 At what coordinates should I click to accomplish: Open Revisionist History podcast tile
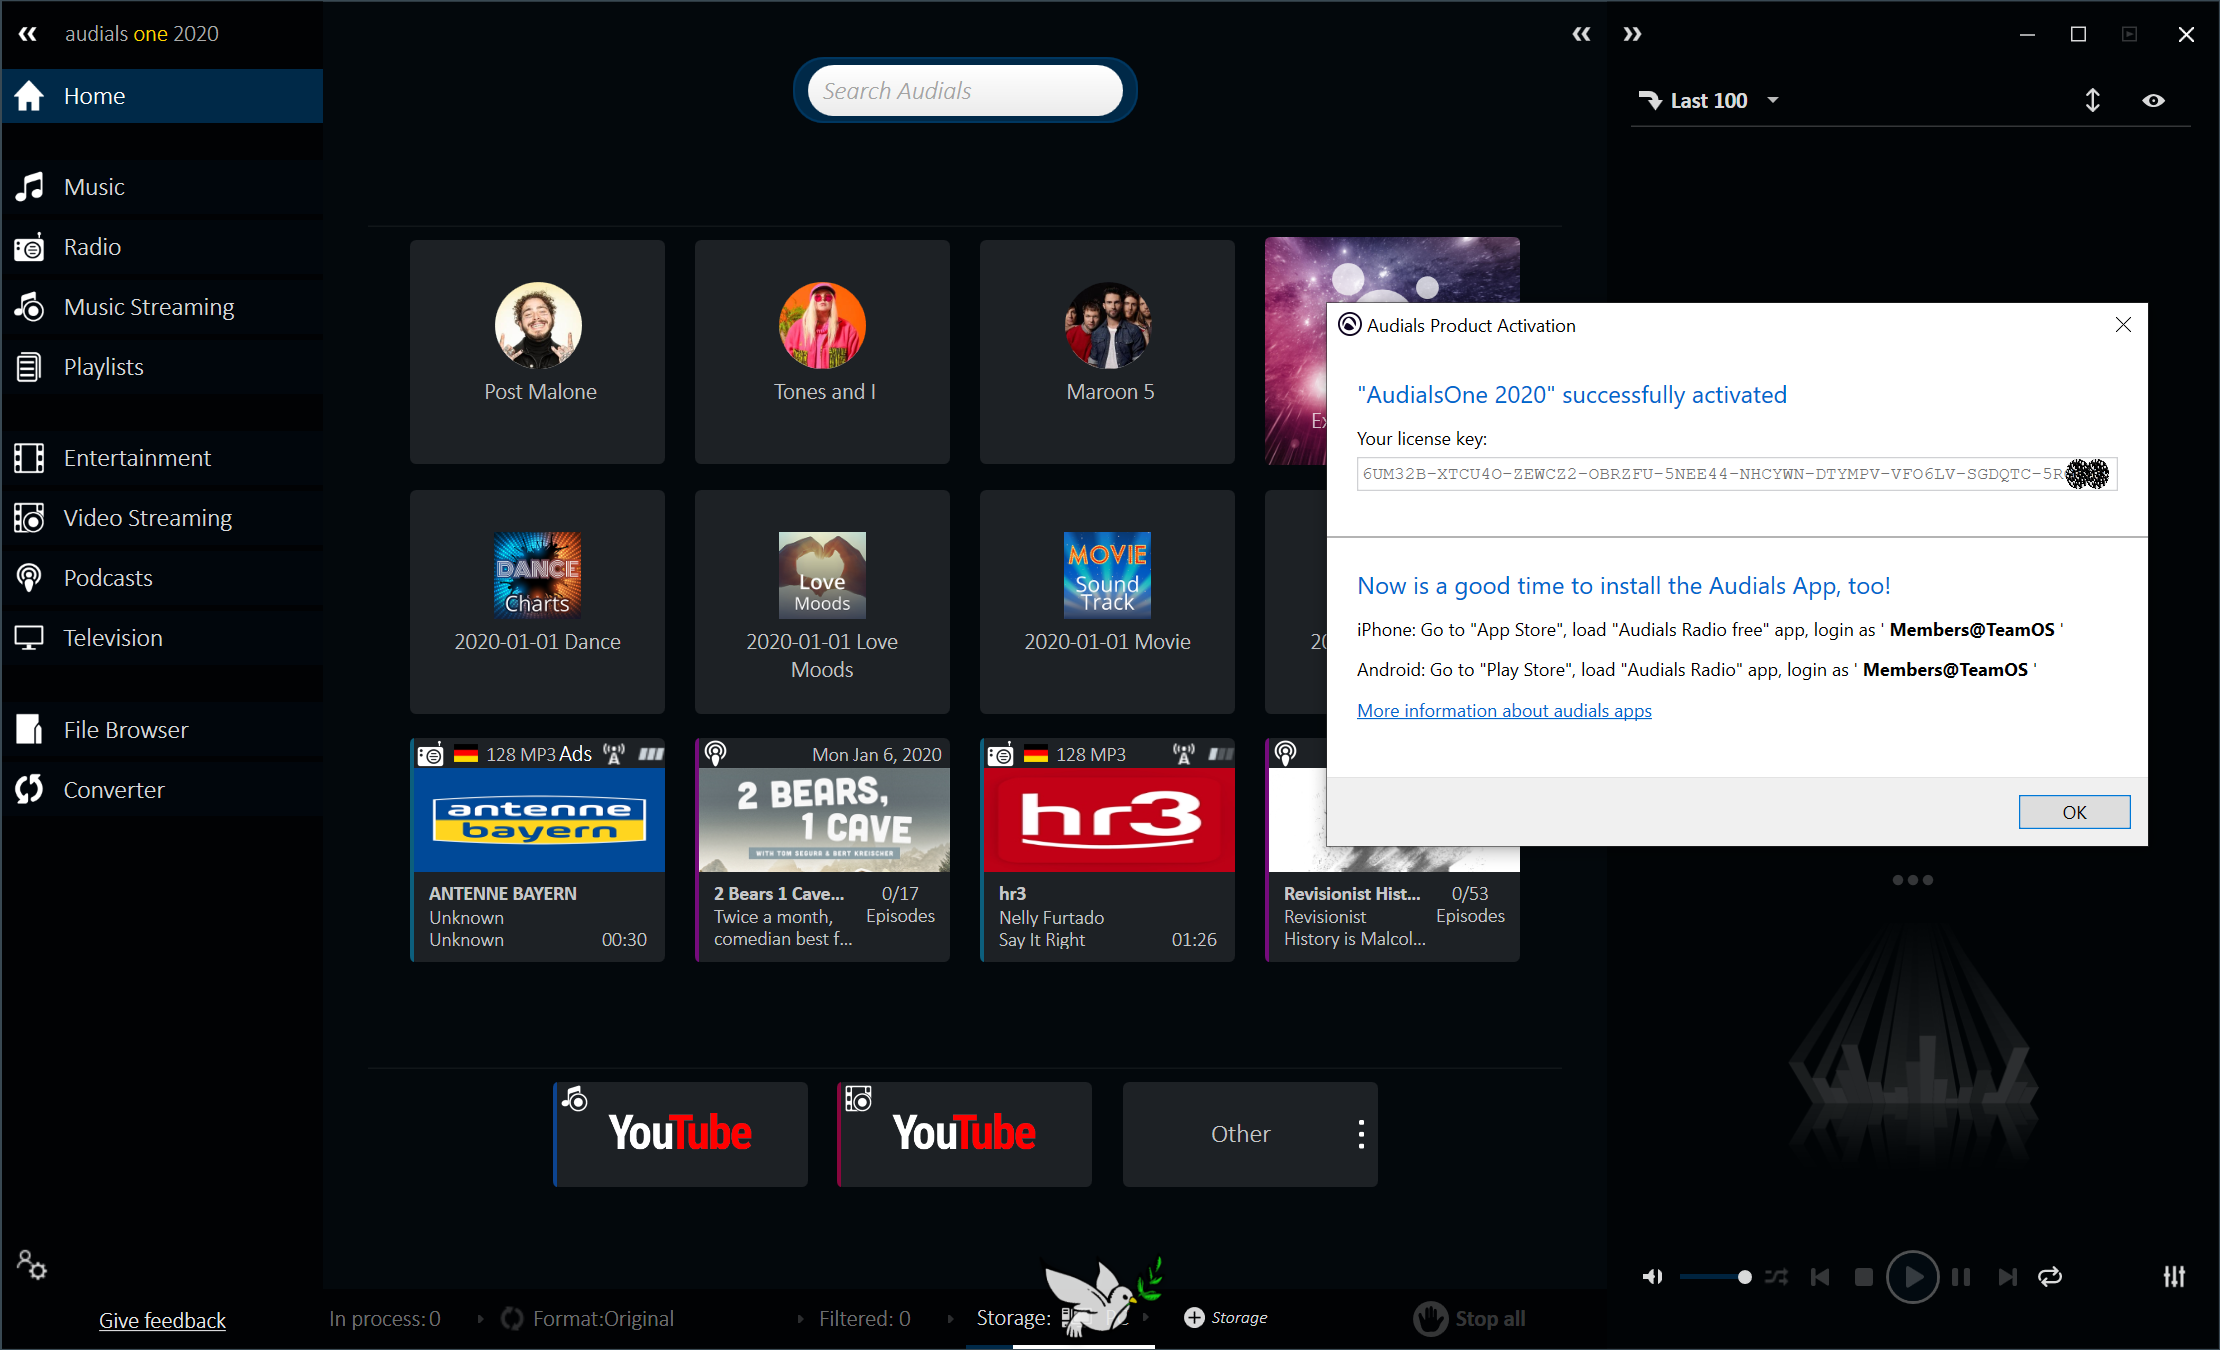pyautogui.click(x=1392, y=905)
